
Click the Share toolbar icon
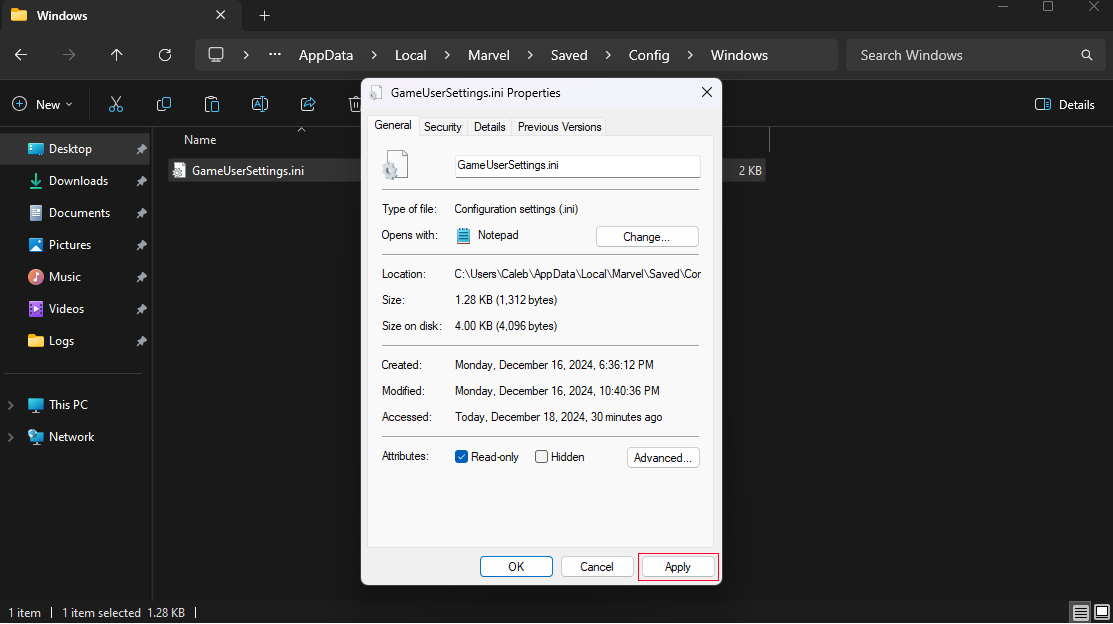(x=308, y=104)
